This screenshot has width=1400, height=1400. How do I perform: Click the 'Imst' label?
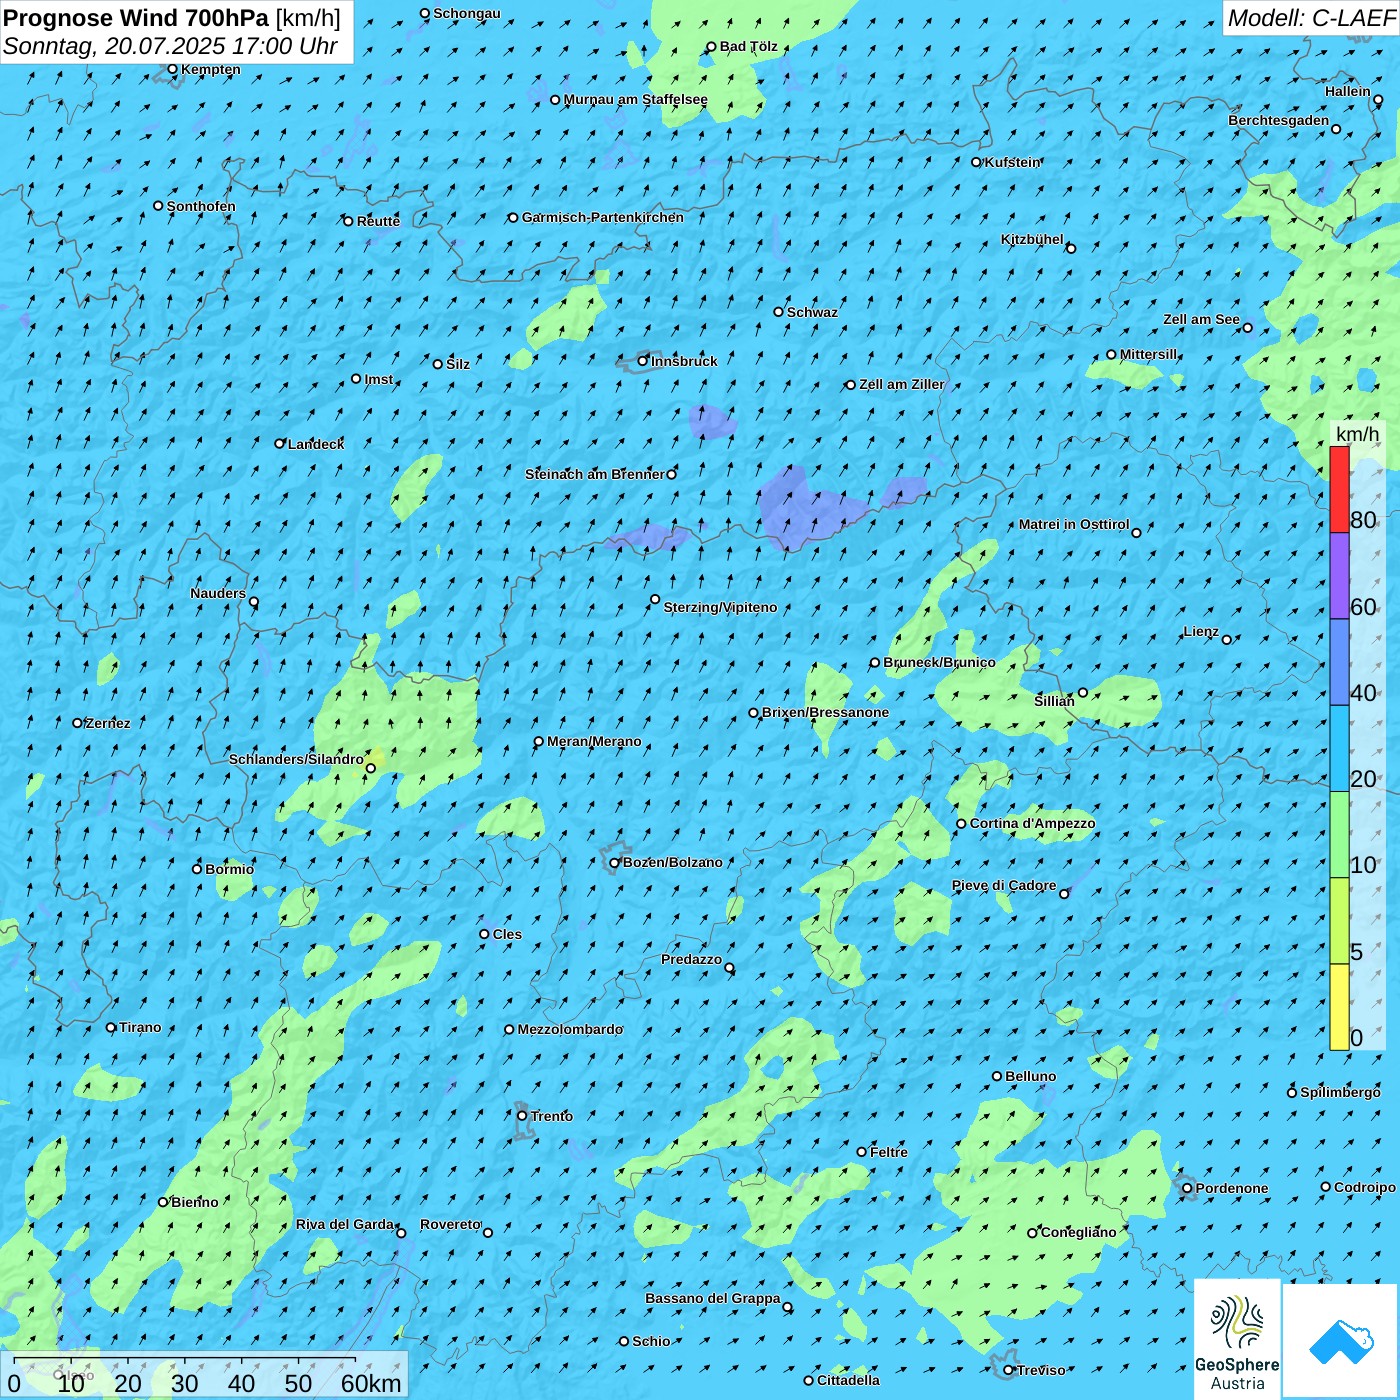(x=379, y=379)
